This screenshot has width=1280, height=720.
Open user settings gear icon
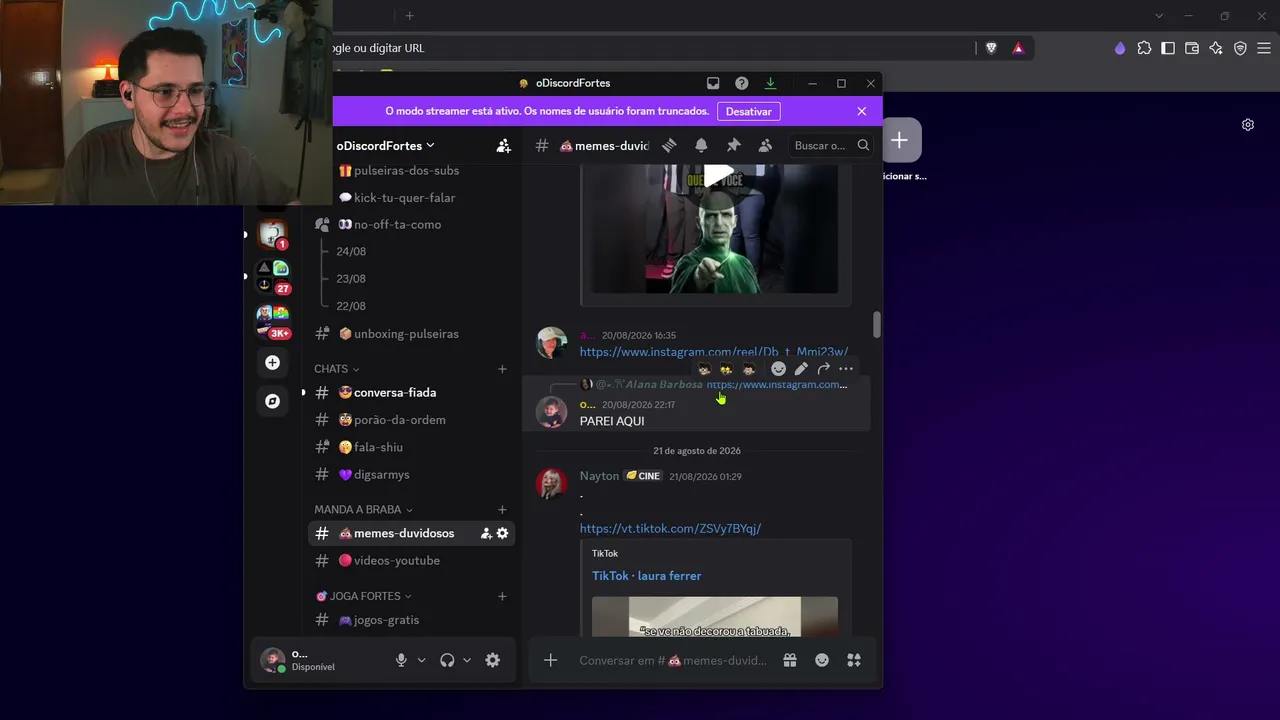click(492, 660)
